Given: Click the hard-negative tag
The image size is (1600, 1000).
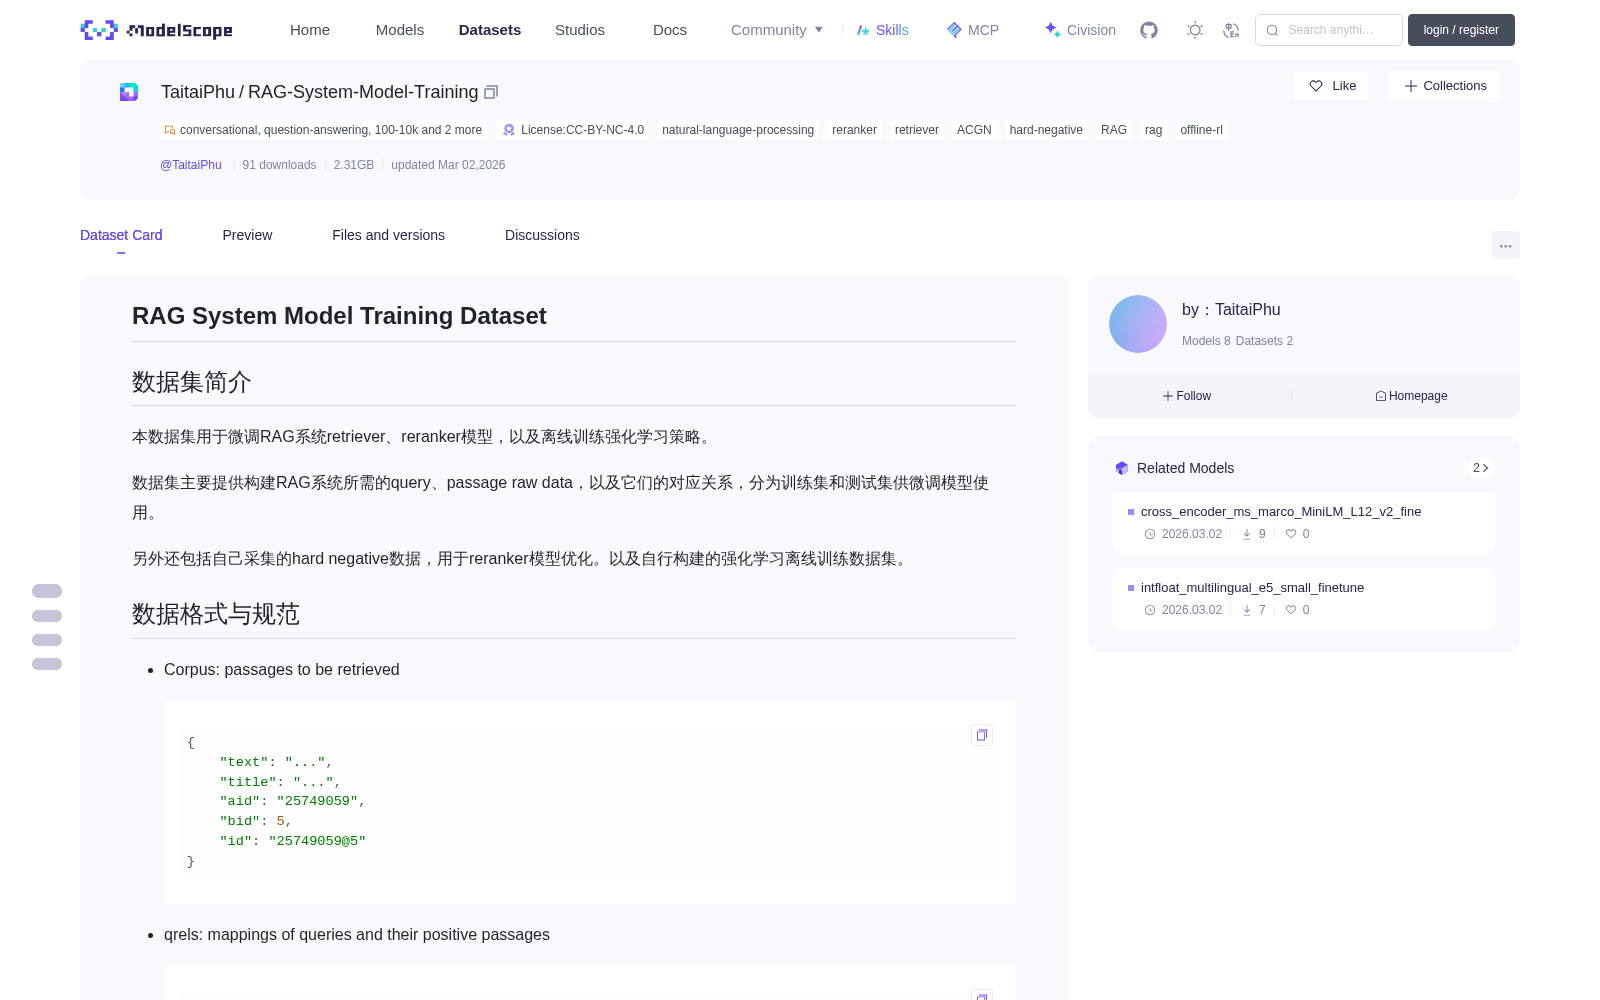Looking at the screenshot, I should (x=1046, y=130).
